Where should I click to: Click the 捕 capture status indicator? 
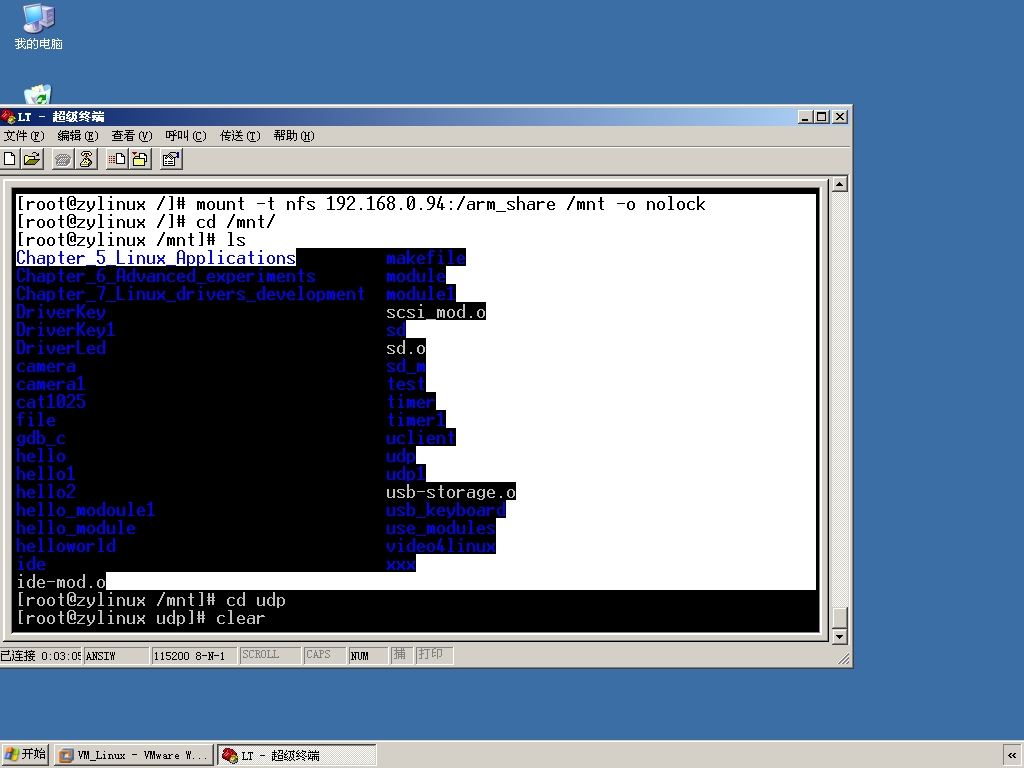400,655
